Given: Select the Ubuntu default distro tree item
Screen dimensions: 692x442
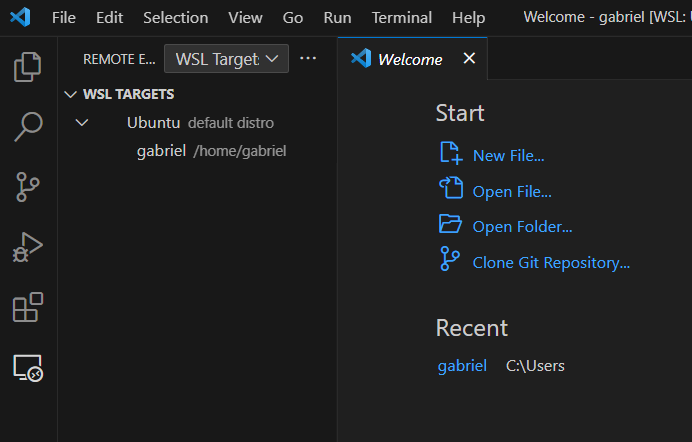Looking at the screenshot, I should click(x=197, y=123).
